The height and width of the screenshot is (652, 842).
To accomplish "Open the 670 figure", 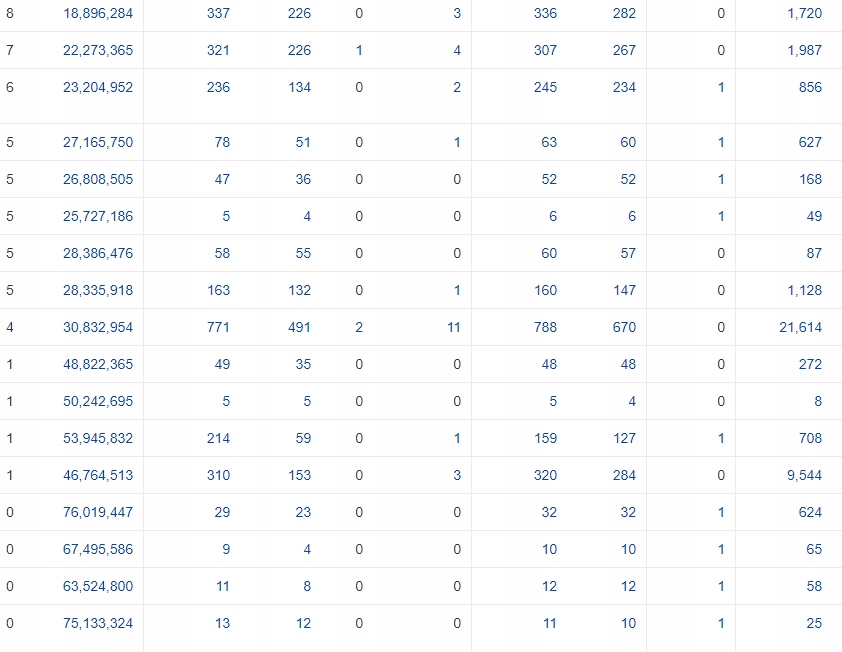I will click(x=624, y=327).
